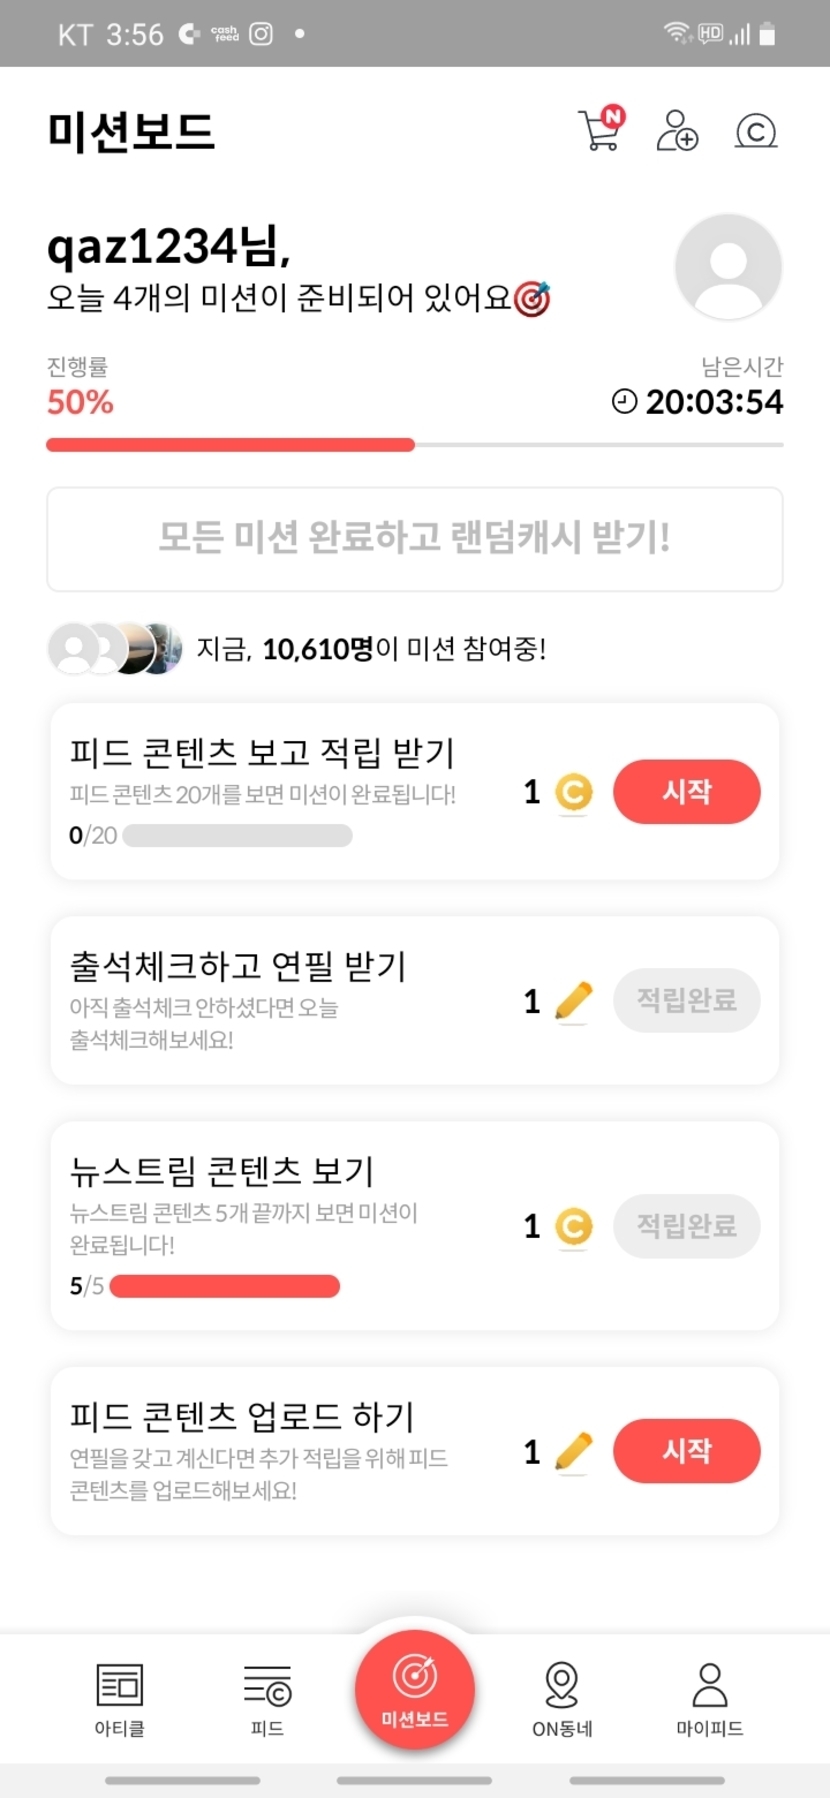Tap the 0/20 feed progress bar

click(237, 835)
